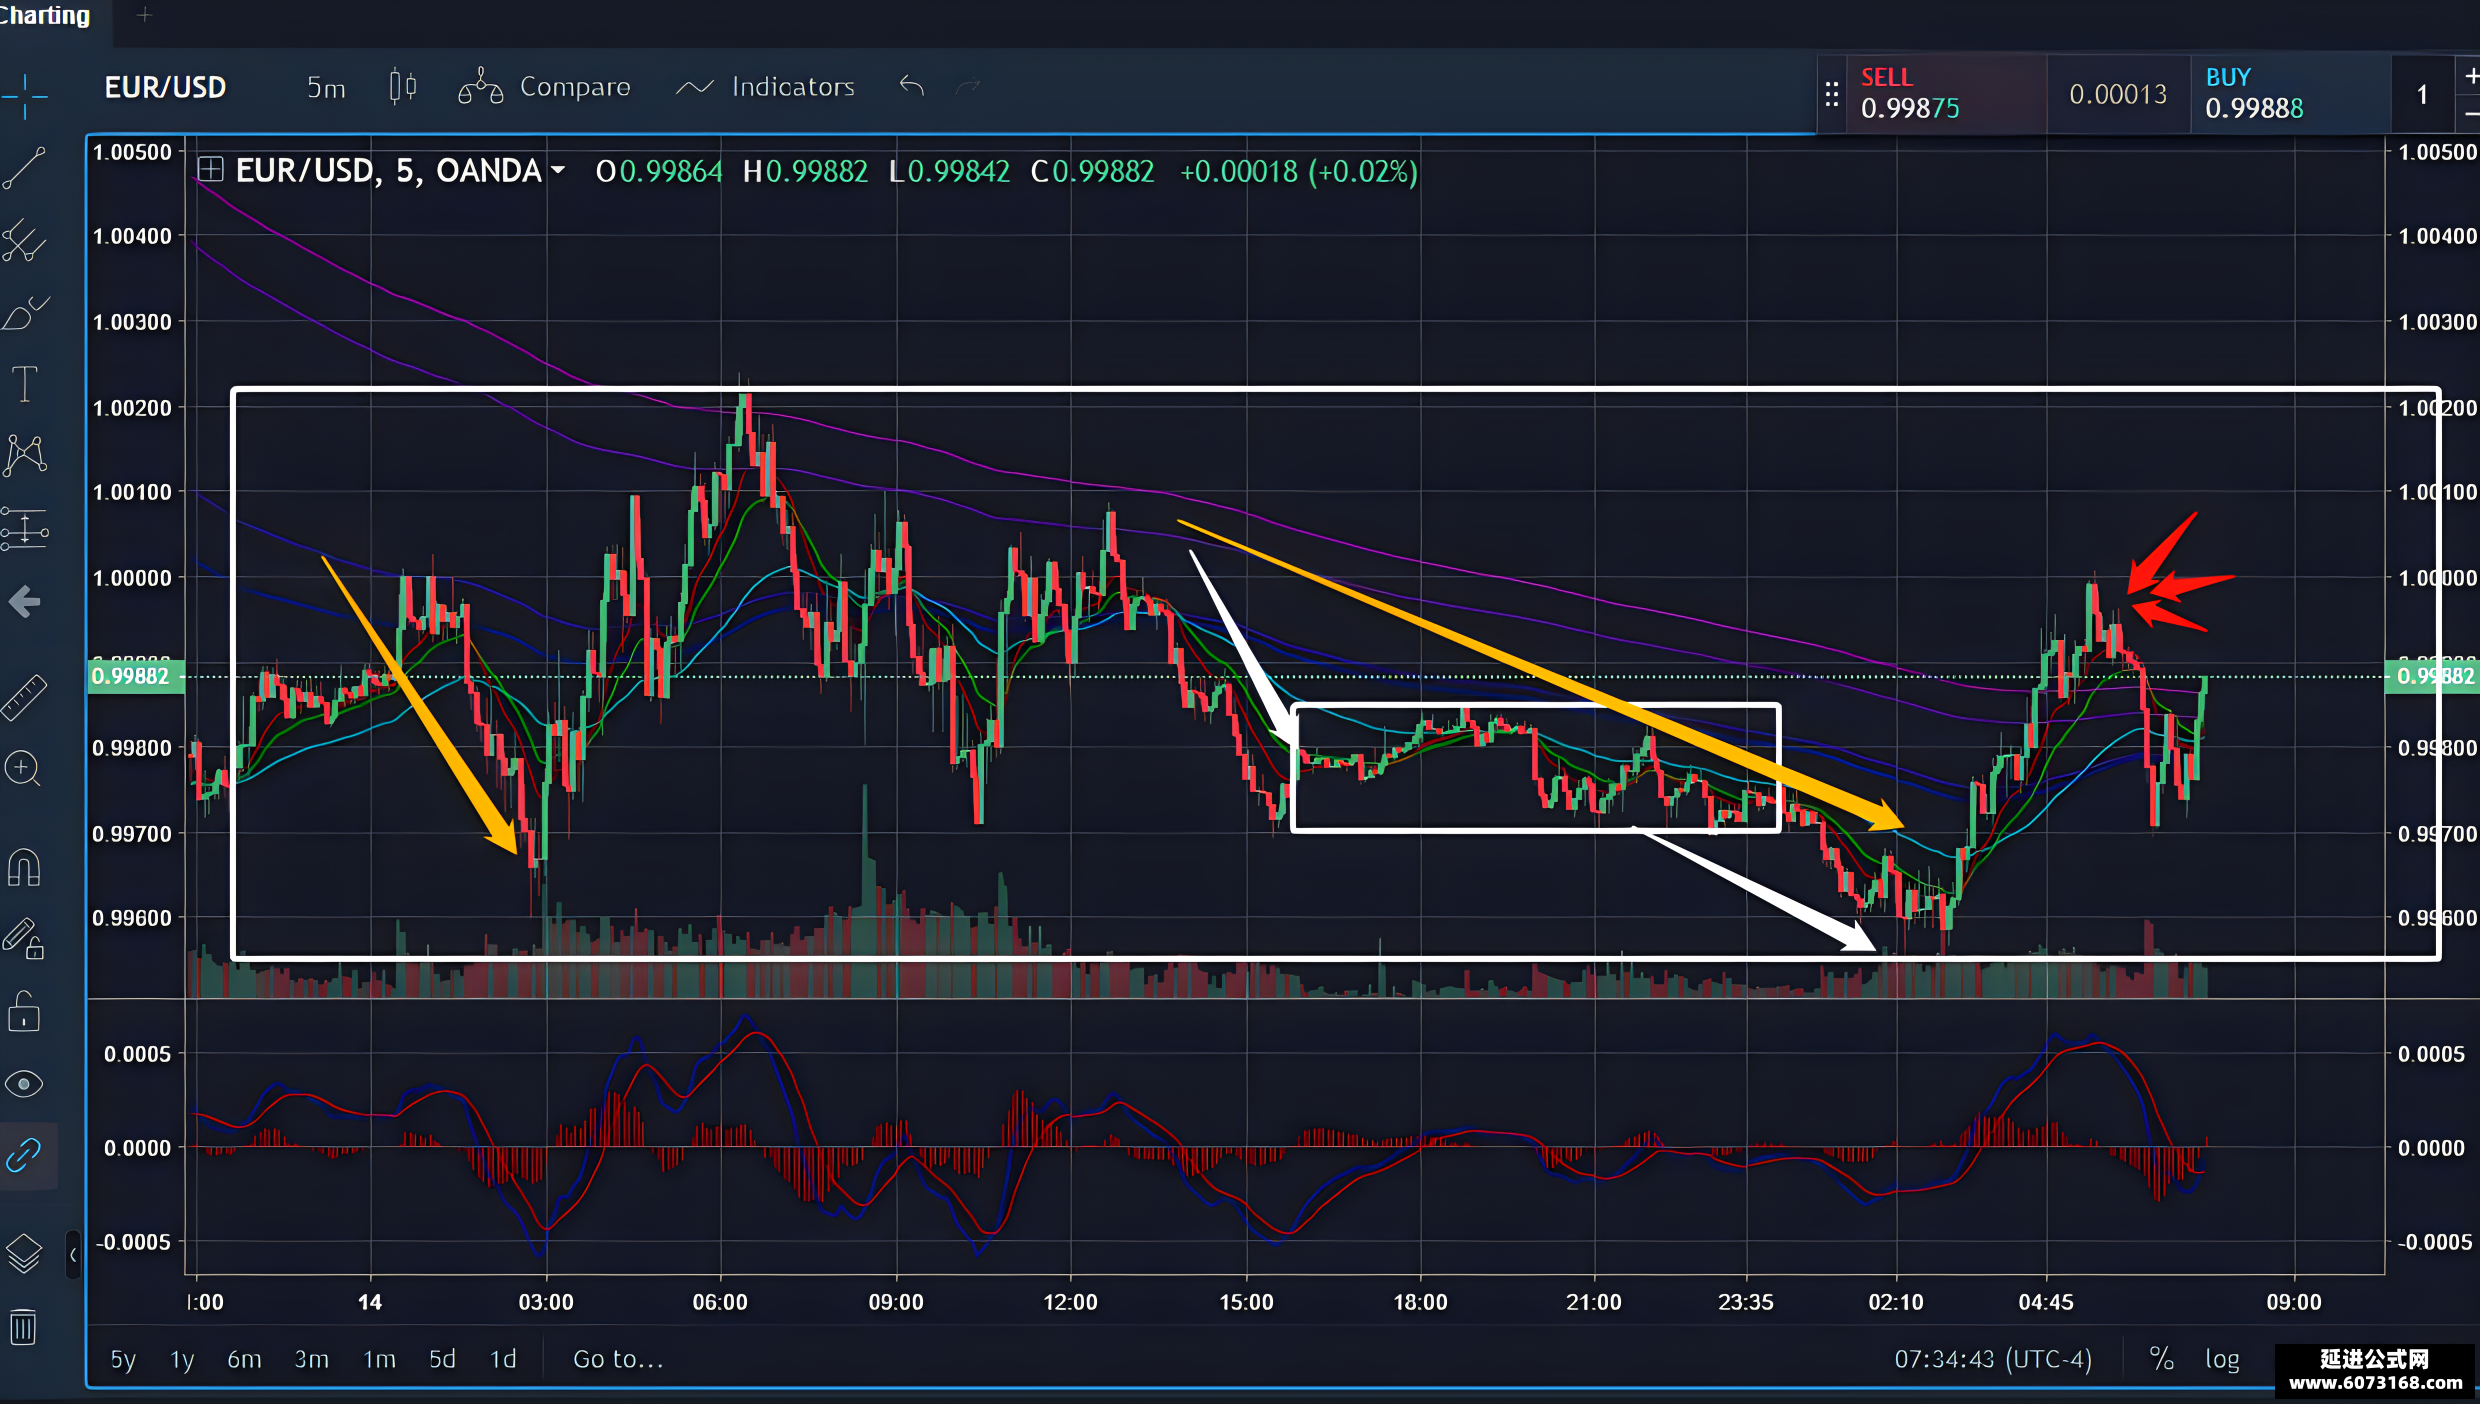Remove drawings with the trash icon
Screen dimensions: 2480x1404
point(23,1327)
